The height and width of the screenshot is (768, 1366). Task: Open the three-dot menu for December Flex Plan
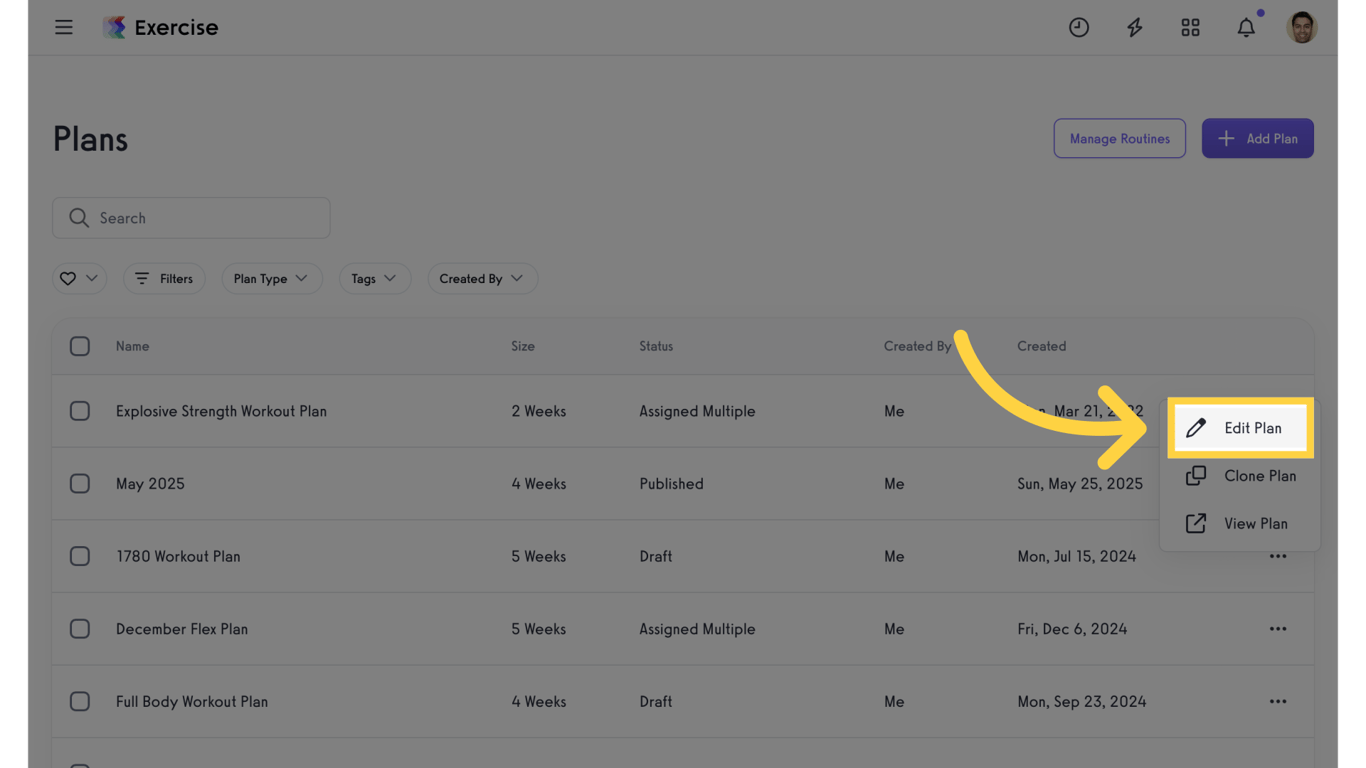(x=1278, y=629)
